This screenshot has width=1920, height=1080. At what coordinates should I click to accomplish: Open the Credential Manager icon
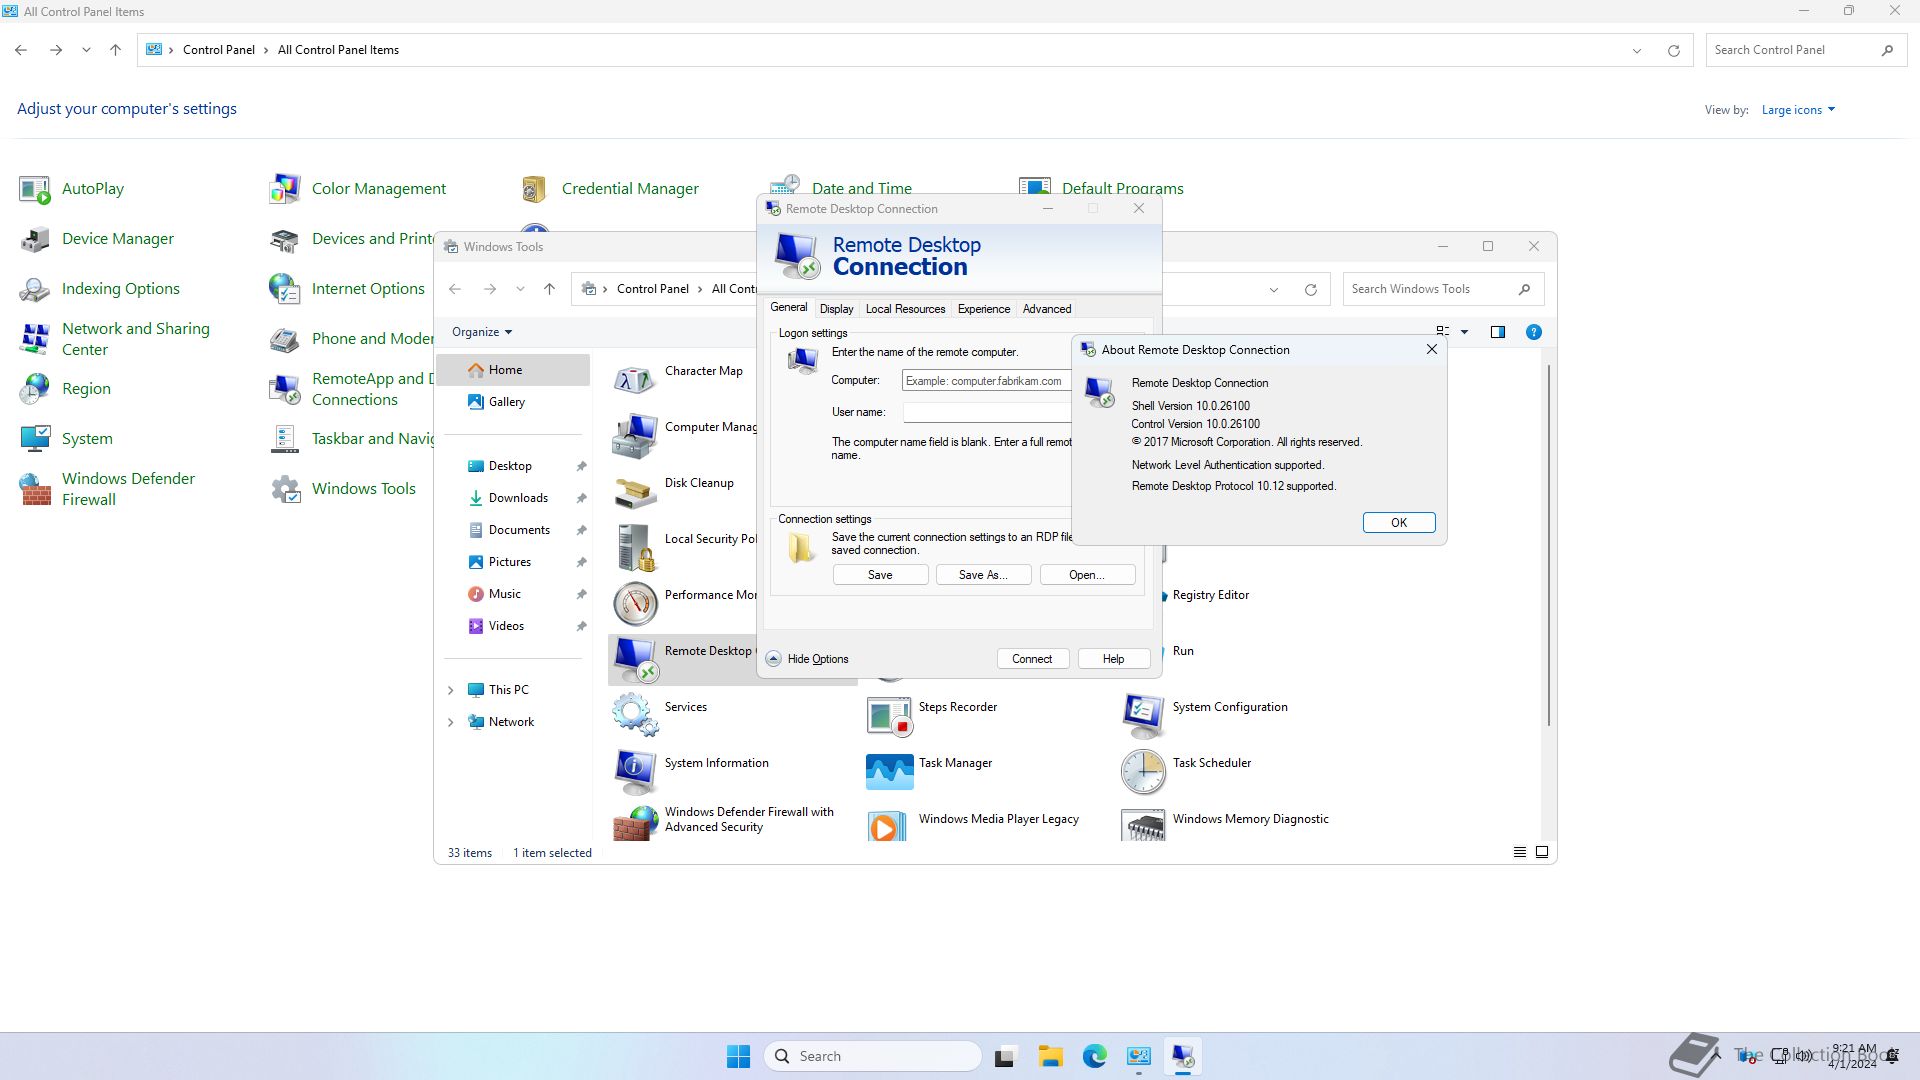pos(534,189)
